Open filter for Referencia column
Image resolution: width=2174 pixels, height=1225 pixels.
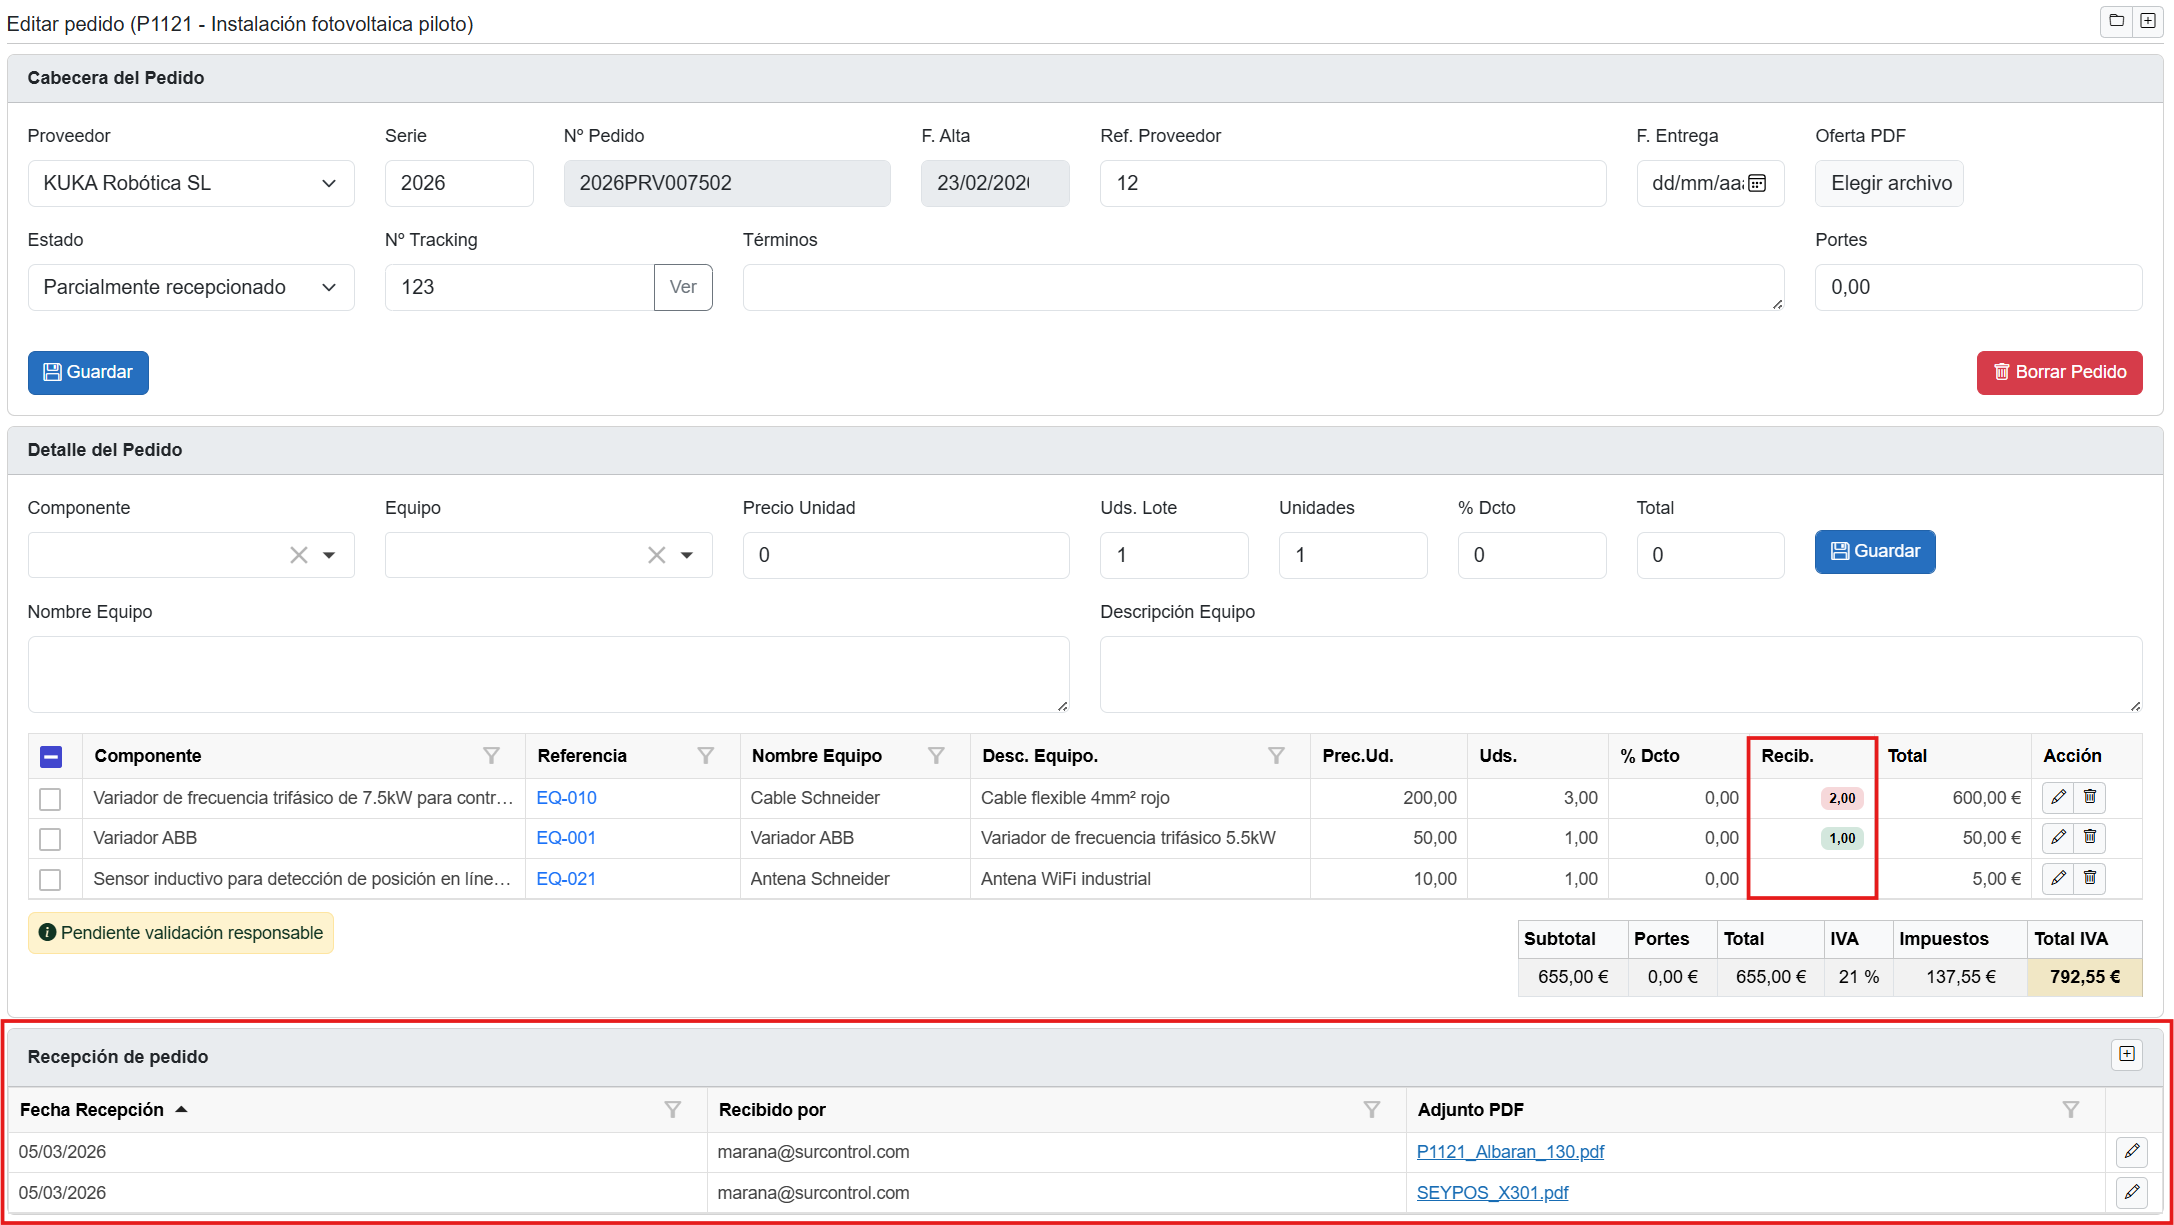[x=706, y=756]
